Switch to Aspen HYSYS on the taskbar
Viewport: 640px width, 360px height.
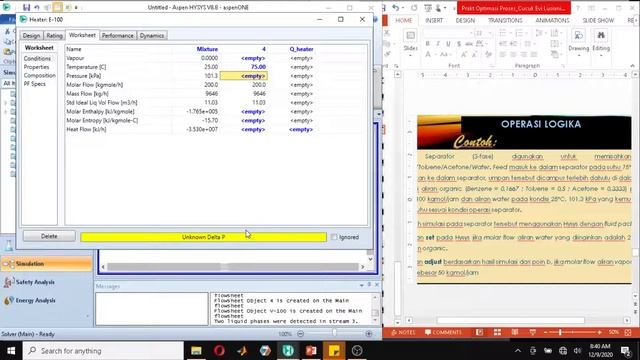288,351
